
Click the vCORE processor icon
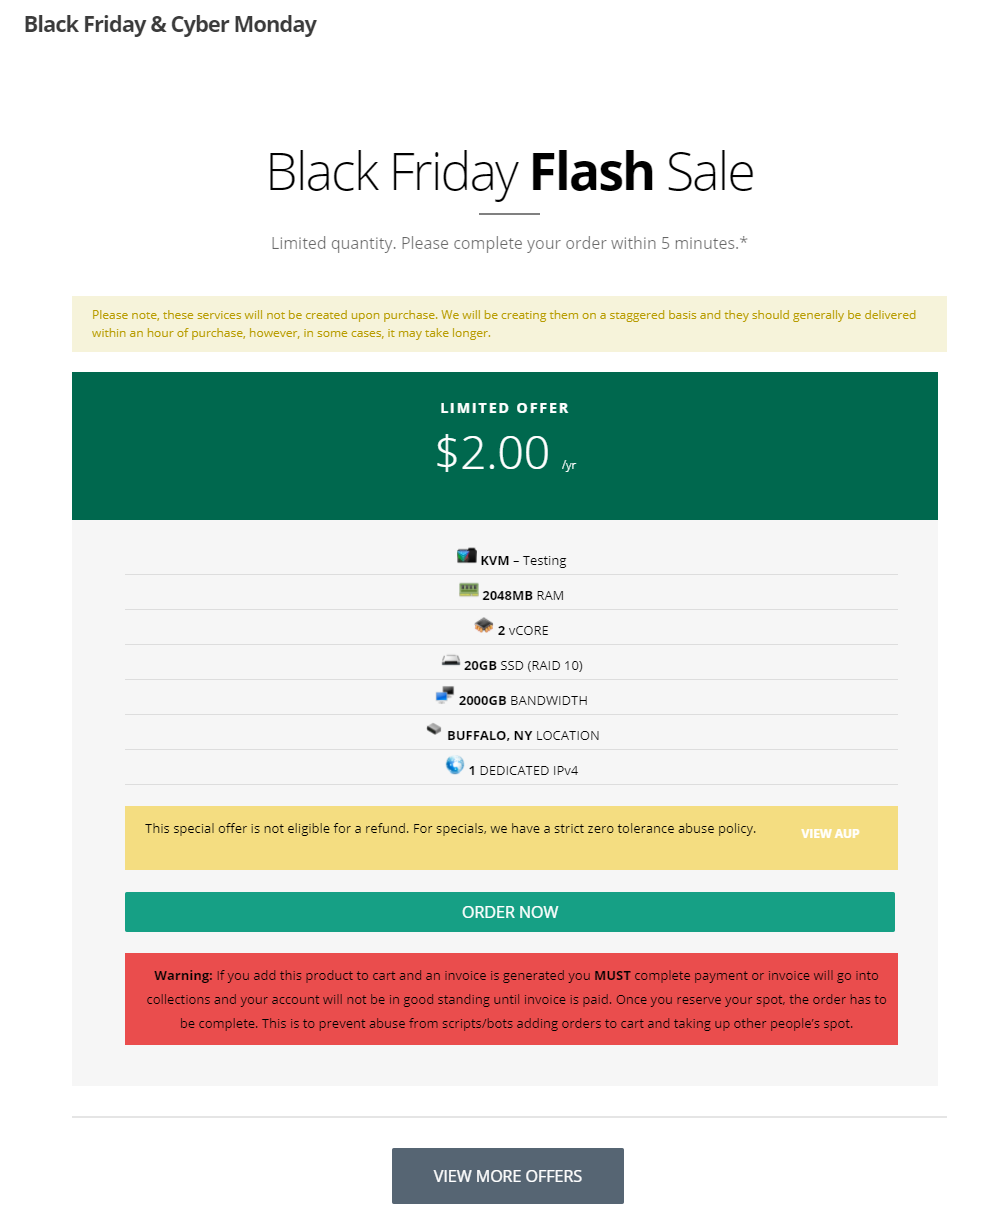tap(484, 626)
